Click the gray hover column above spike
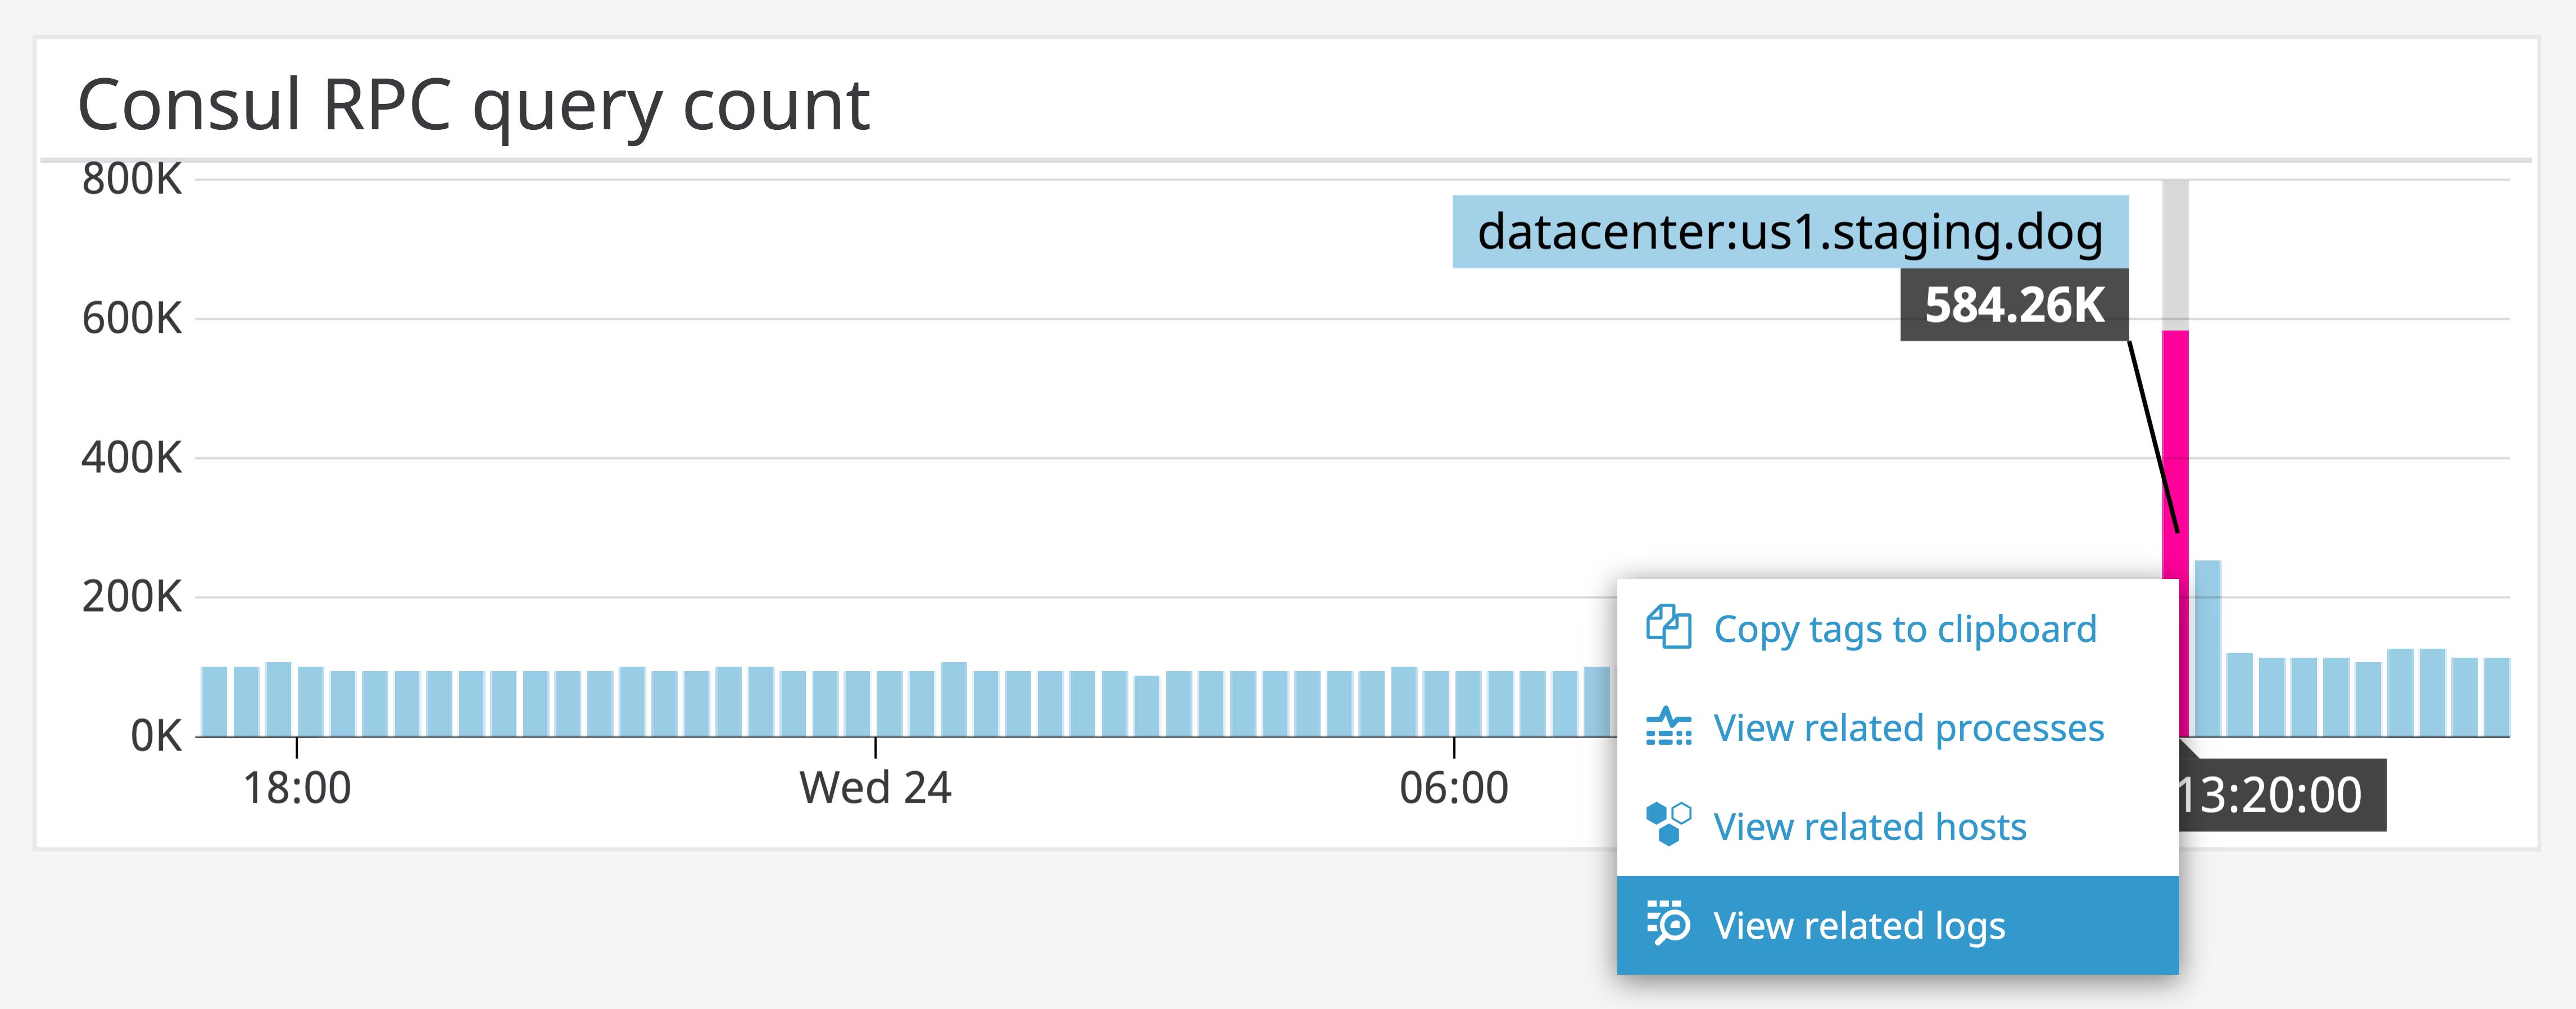 pyautogui.click(x=2175, y=255)
